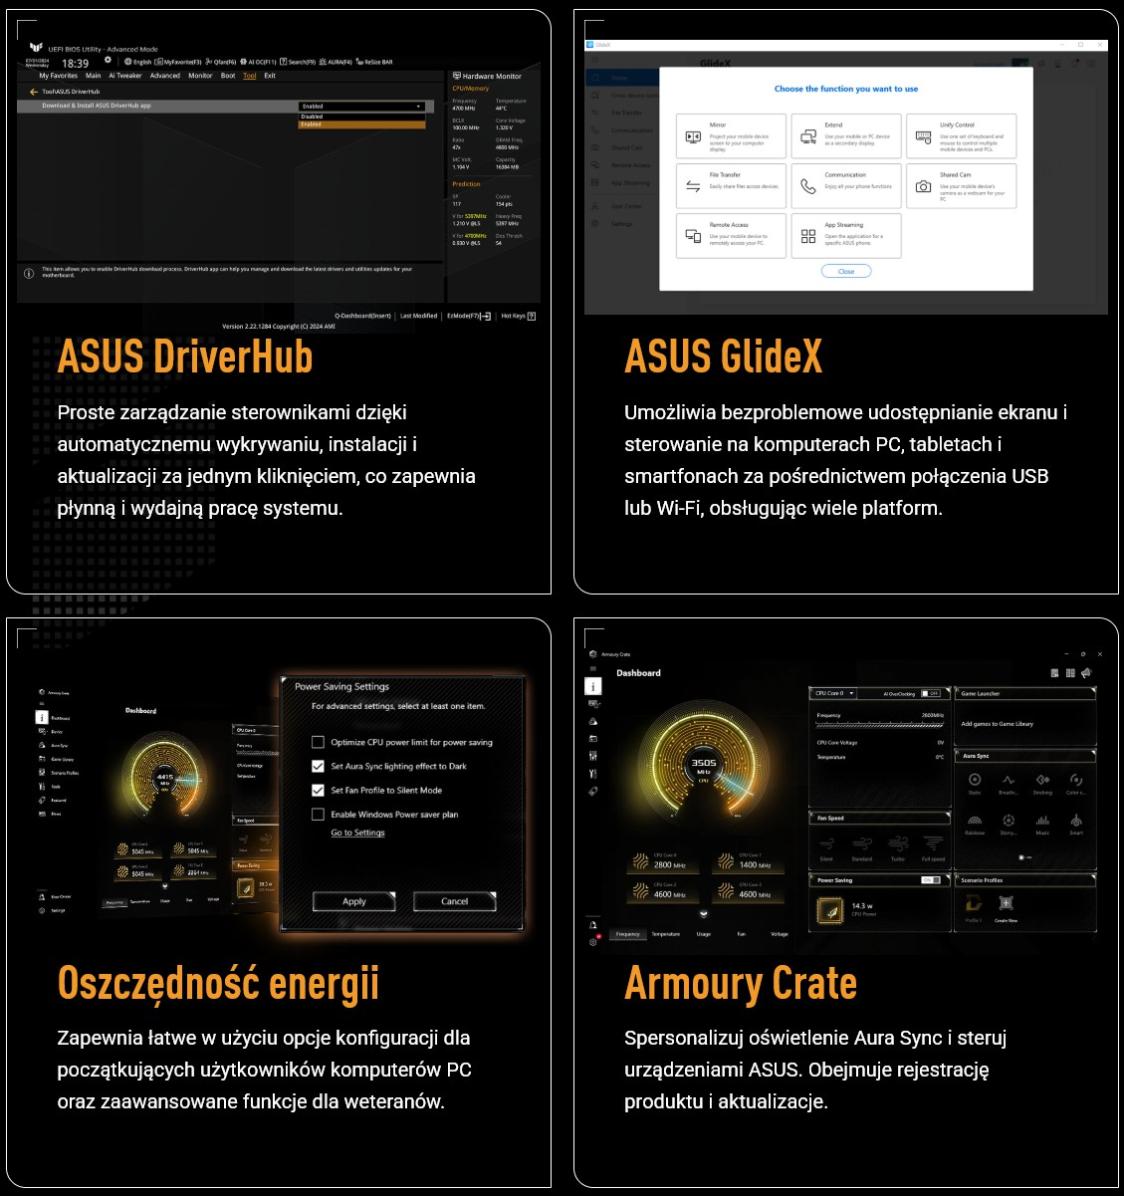
Task: Go back with the BIOS arrow beside Tool\ASUS DriverHub
Action: (34, 92)
